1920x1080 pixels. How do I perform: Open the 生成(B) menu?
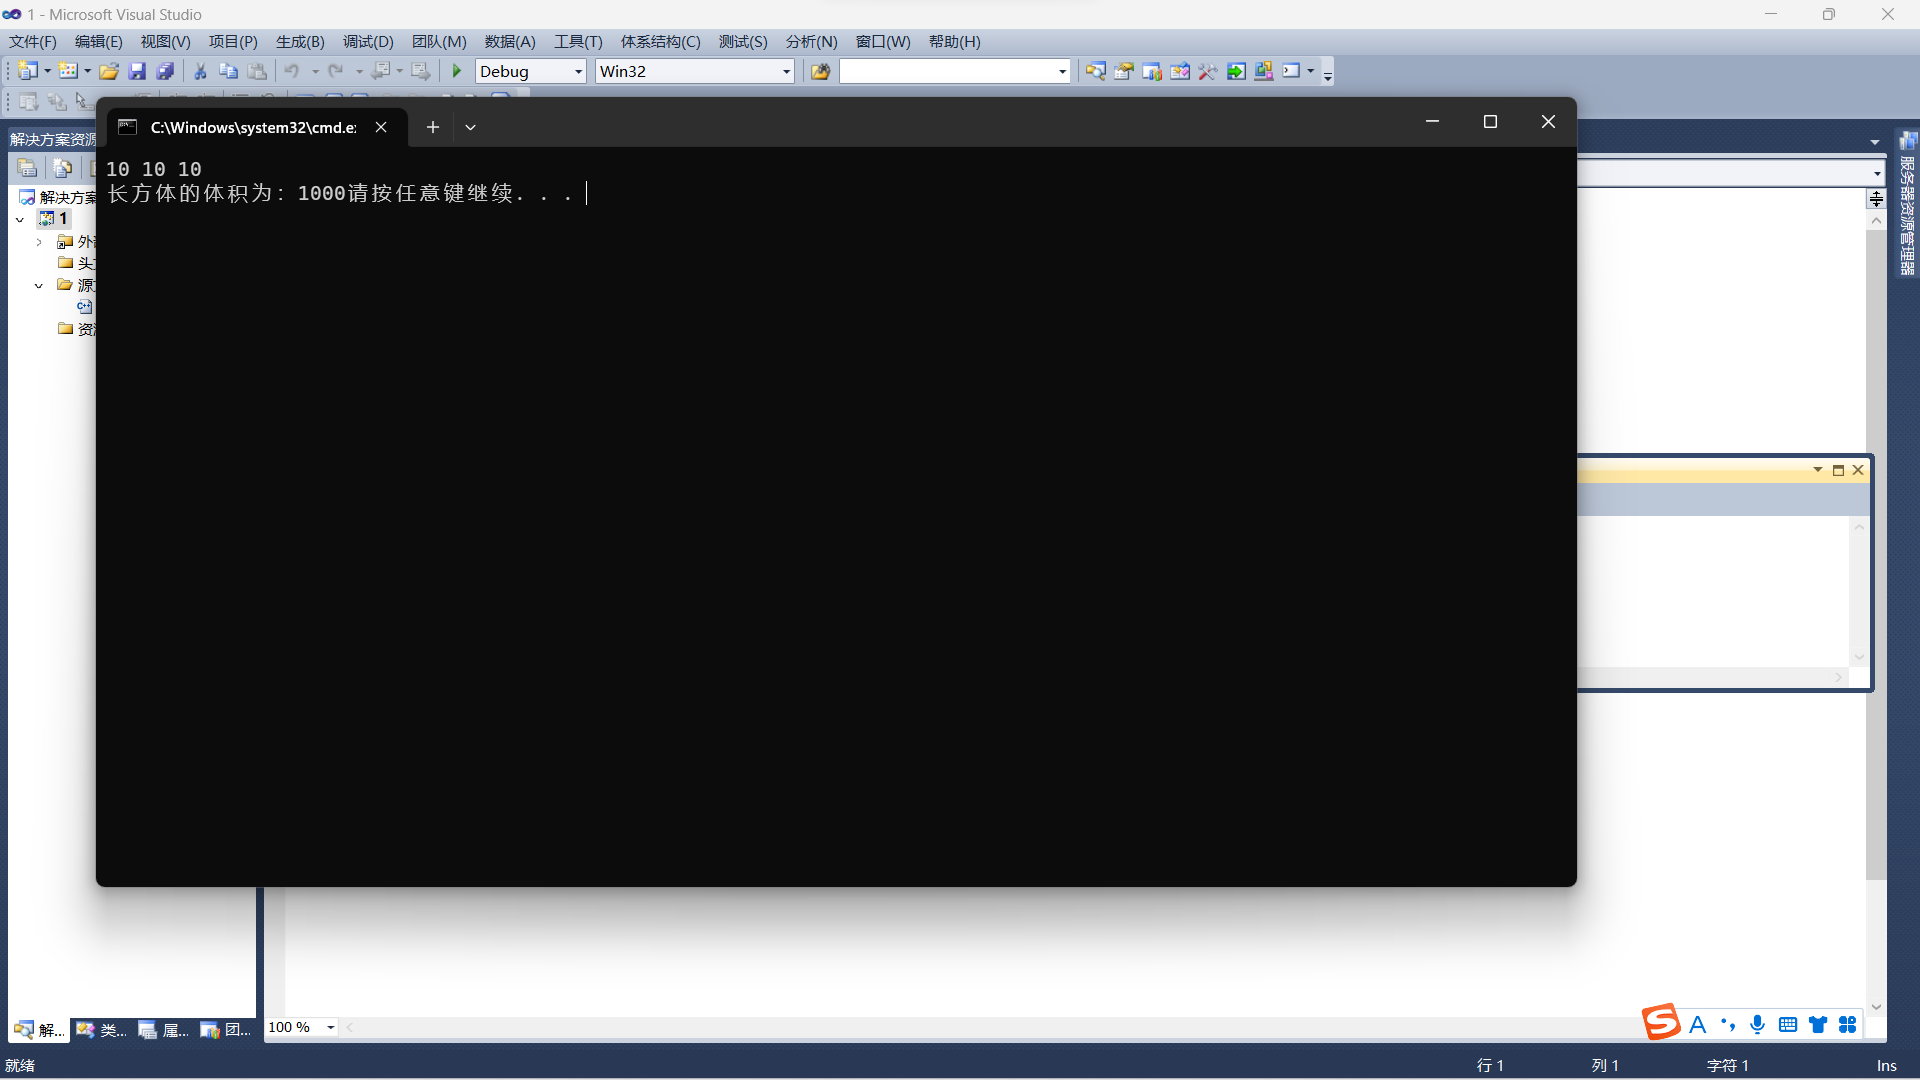[300, 42]
